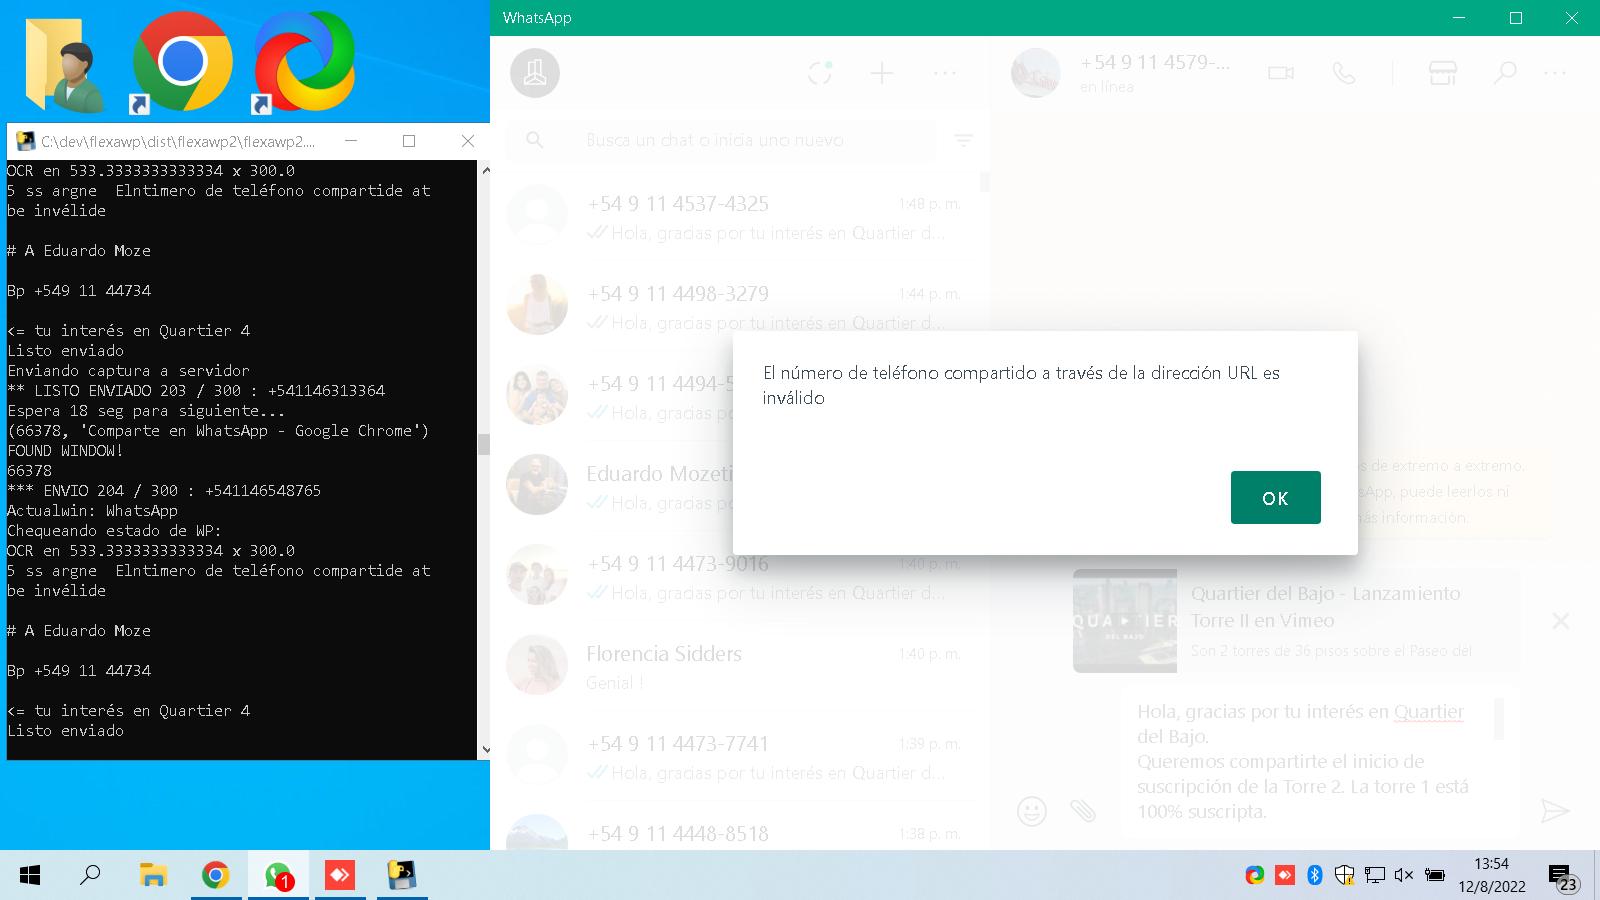This screenshot has width=1600, height=900.
Task: Open the Windows Start menu
Action: 30,876
